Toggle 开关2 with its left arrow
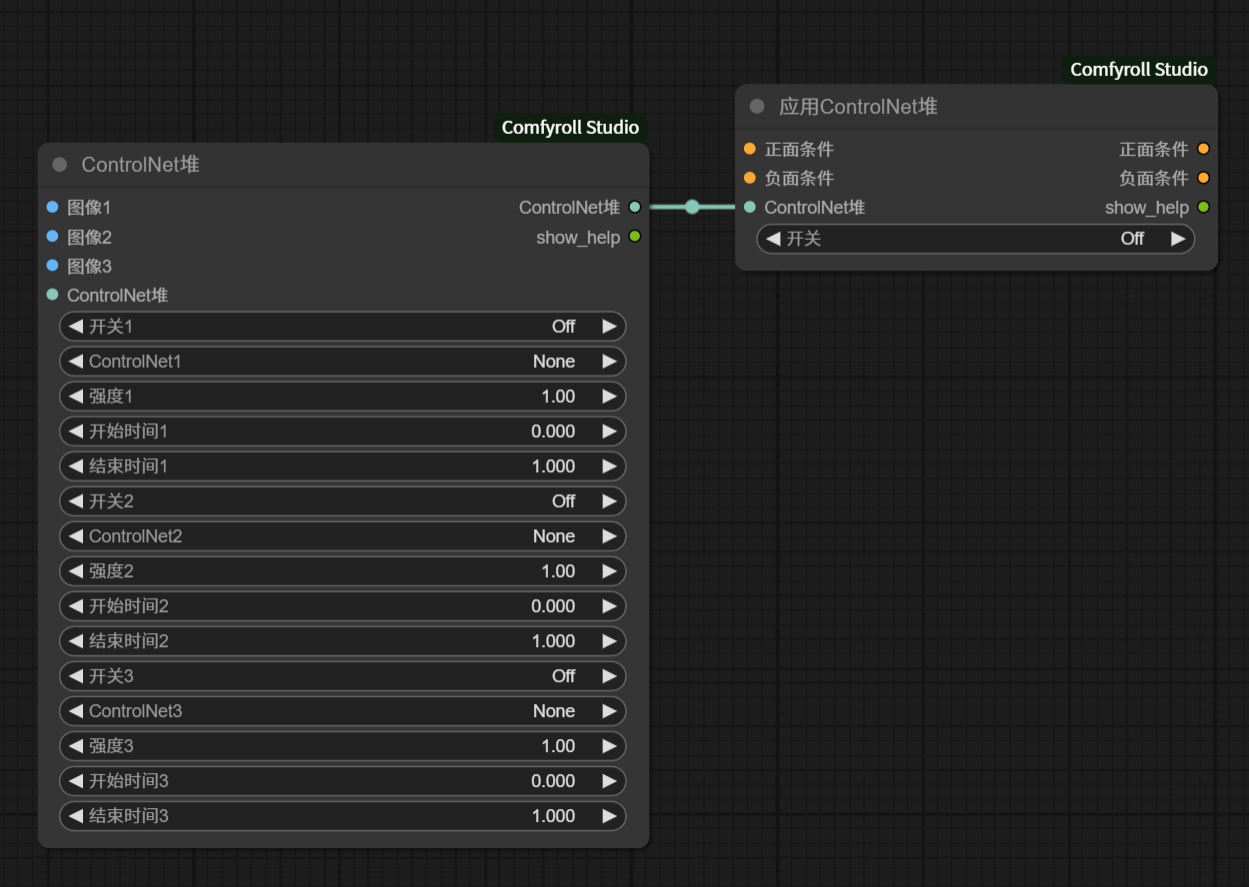This screenshot has height=887, width=1249. pos(76,501)
